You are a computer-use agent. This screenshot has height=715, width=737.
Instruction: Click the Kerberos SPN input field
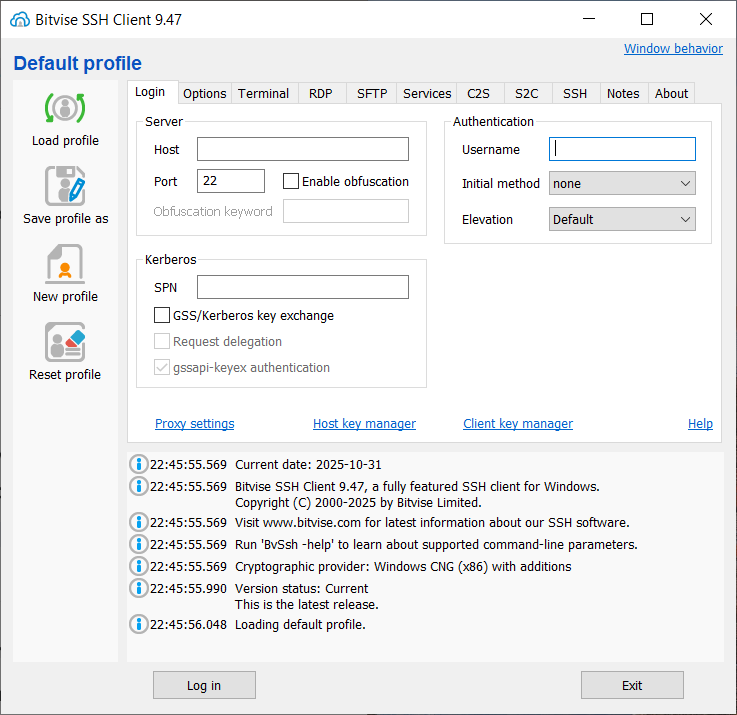coord(303,287)
